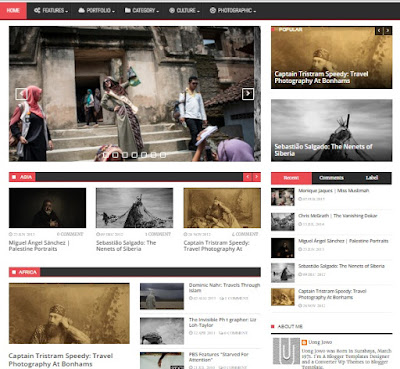
Task: Show previous slide in main slider
Action: (21, 94)
